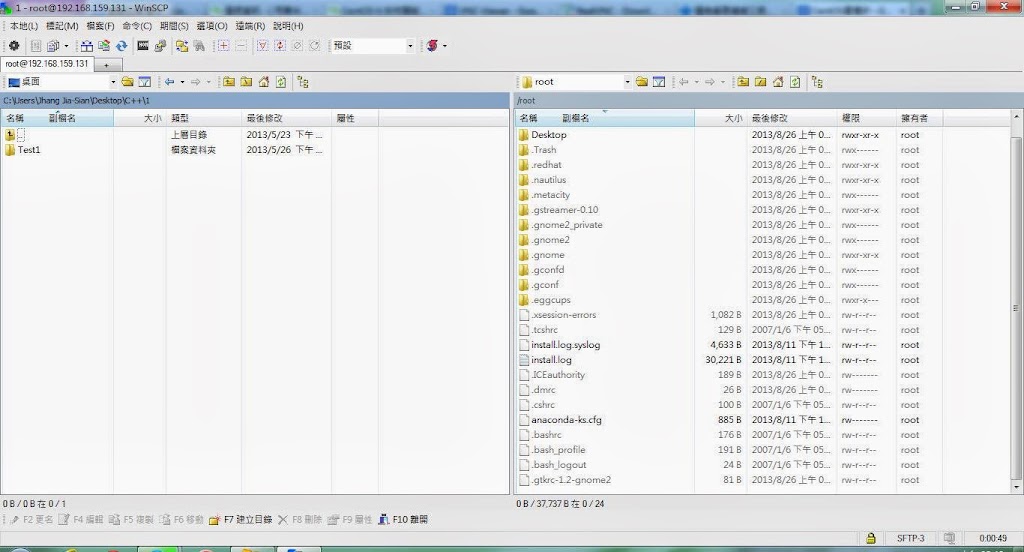1024x552 pixels.
Task: Click the queue list icon beside gear
Action: pos(36,46)
